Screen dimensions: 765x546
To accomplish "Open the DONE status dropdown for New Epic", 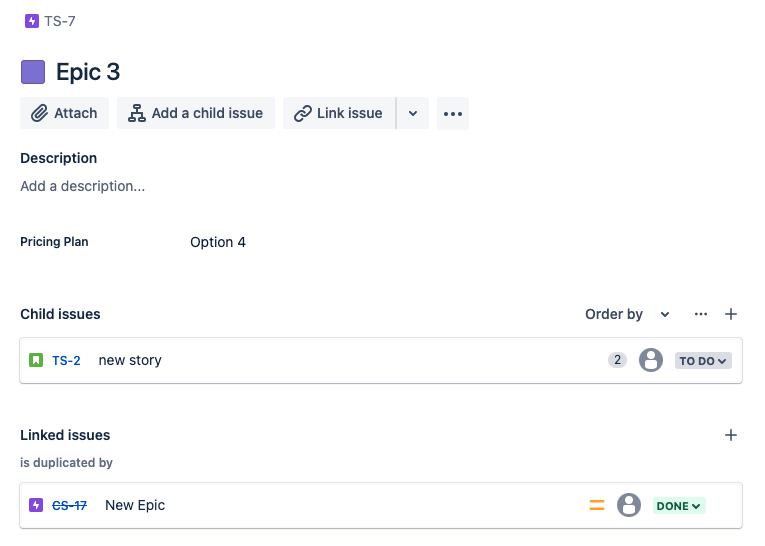I will (x=679, y=506).
